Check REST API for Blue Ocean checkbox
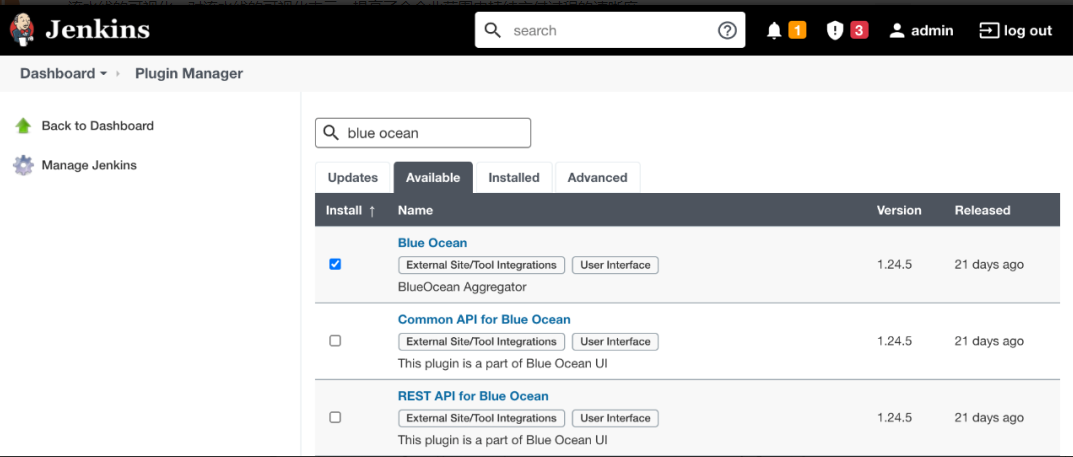 pos(335,417)
